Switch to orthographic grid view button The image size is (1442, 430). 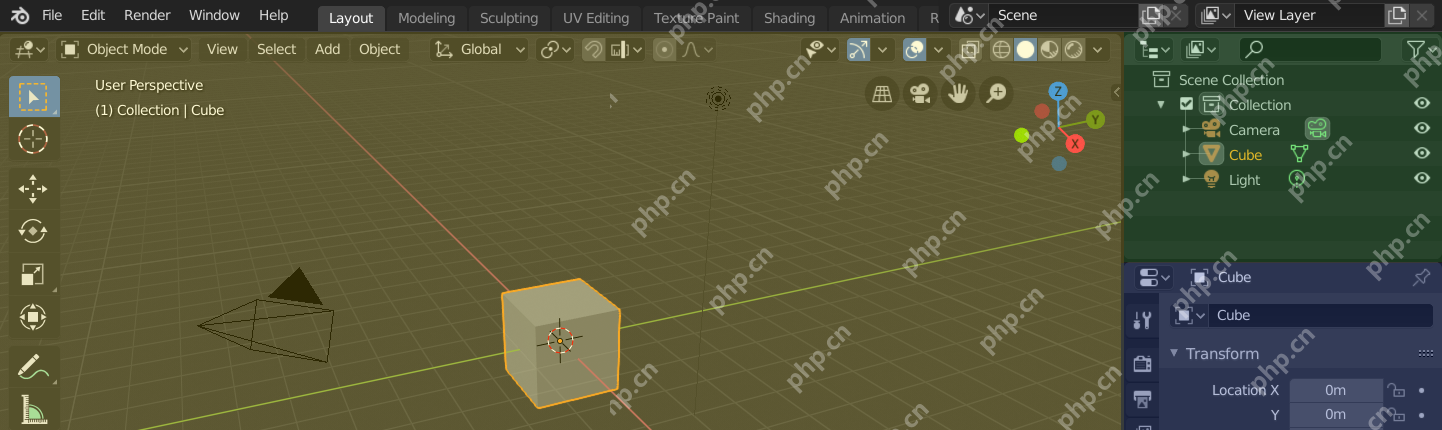tap(882, 93)
